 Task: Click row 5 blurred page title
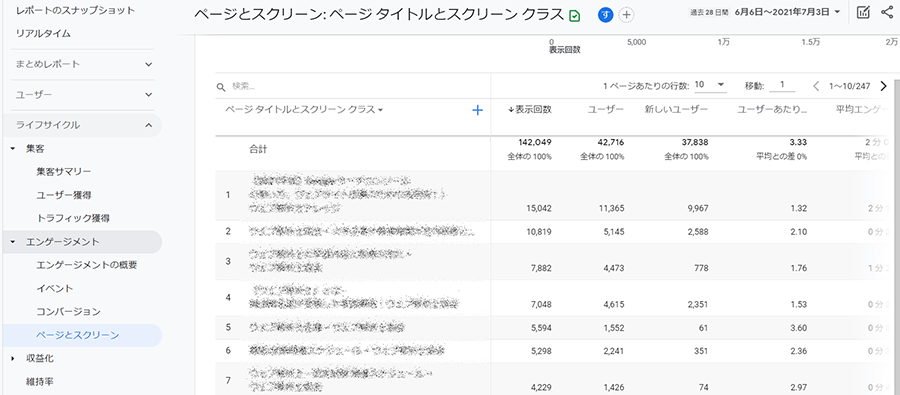327,327
